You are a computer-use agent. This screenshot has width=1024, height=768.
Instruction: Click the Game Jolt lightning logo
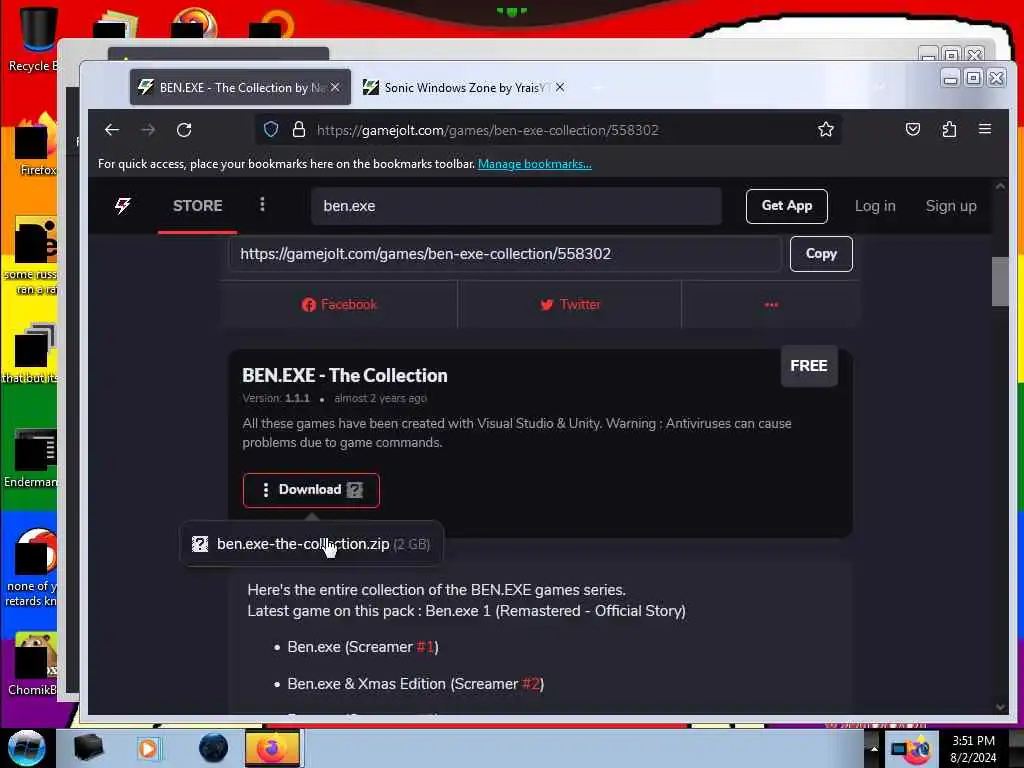[x=123, y=206]
